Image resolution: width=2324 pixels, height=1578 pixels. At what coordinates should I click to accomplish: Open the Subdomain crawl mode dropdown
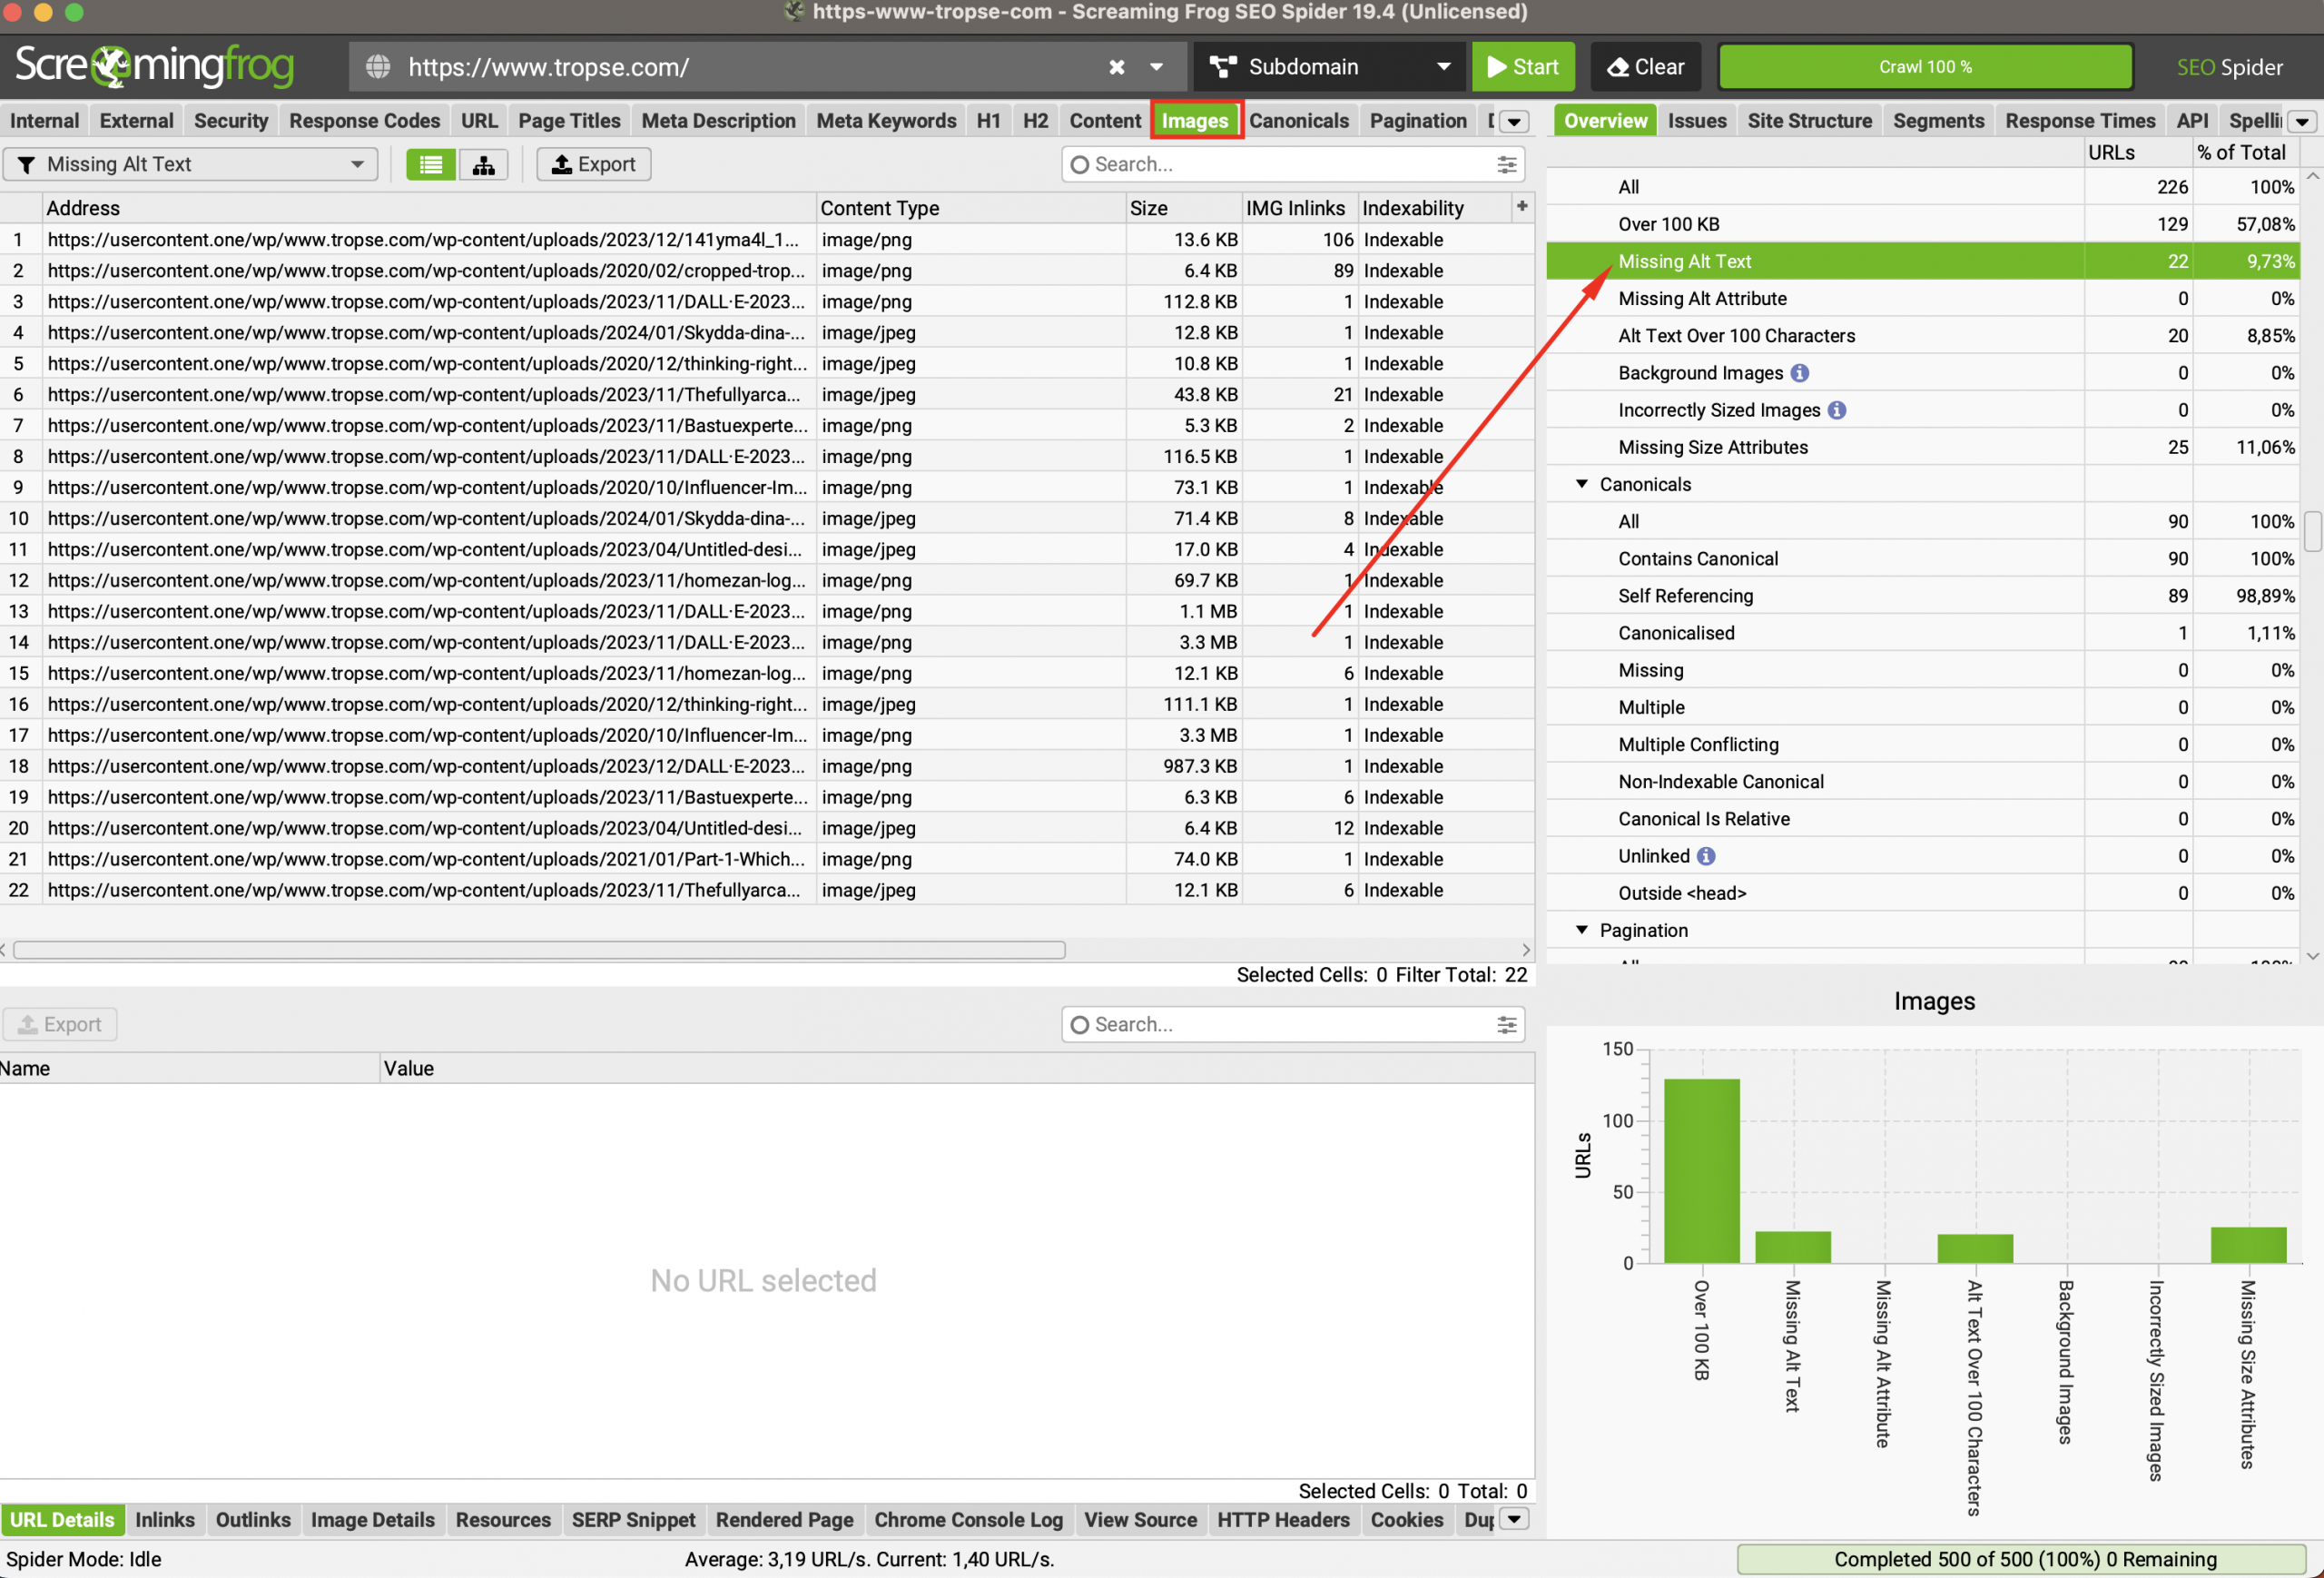point(1329,67)
